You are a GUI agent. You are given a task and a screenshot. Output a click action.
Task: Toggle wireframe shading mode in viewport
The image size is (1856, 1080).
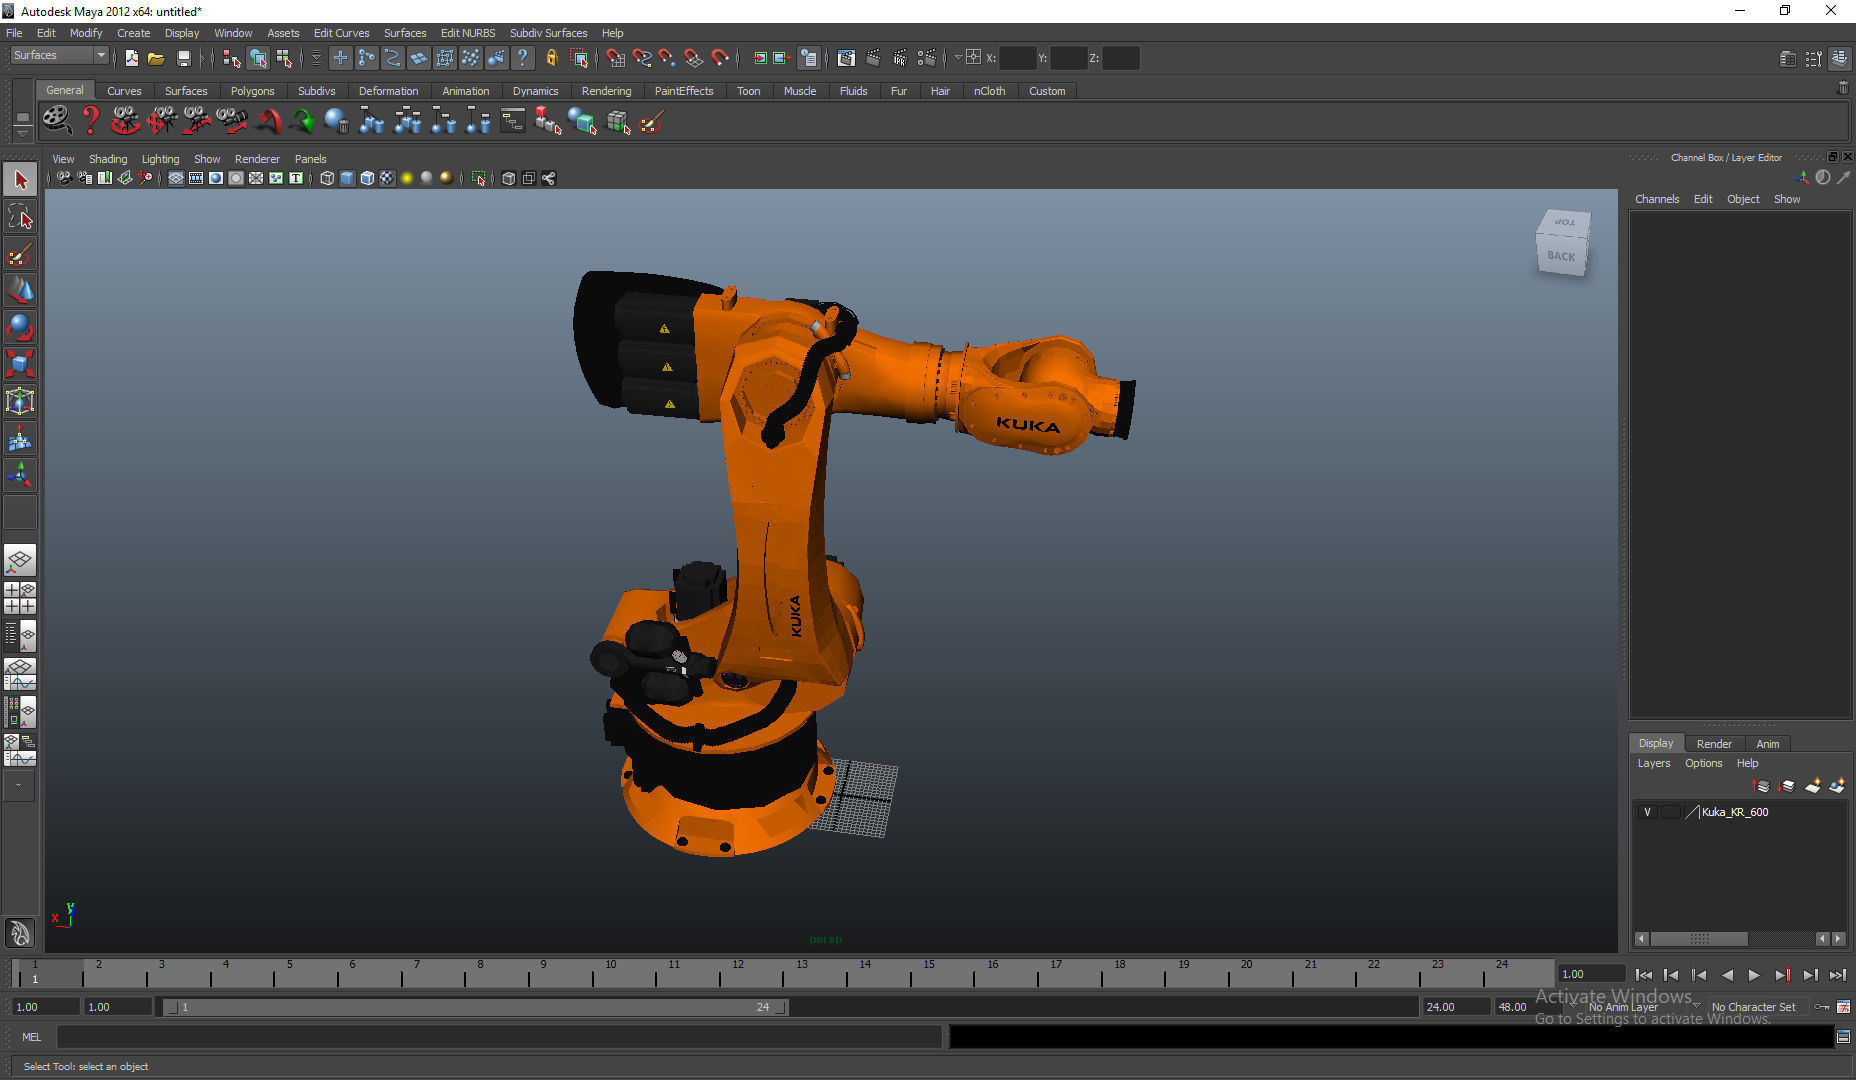[327, 178]
